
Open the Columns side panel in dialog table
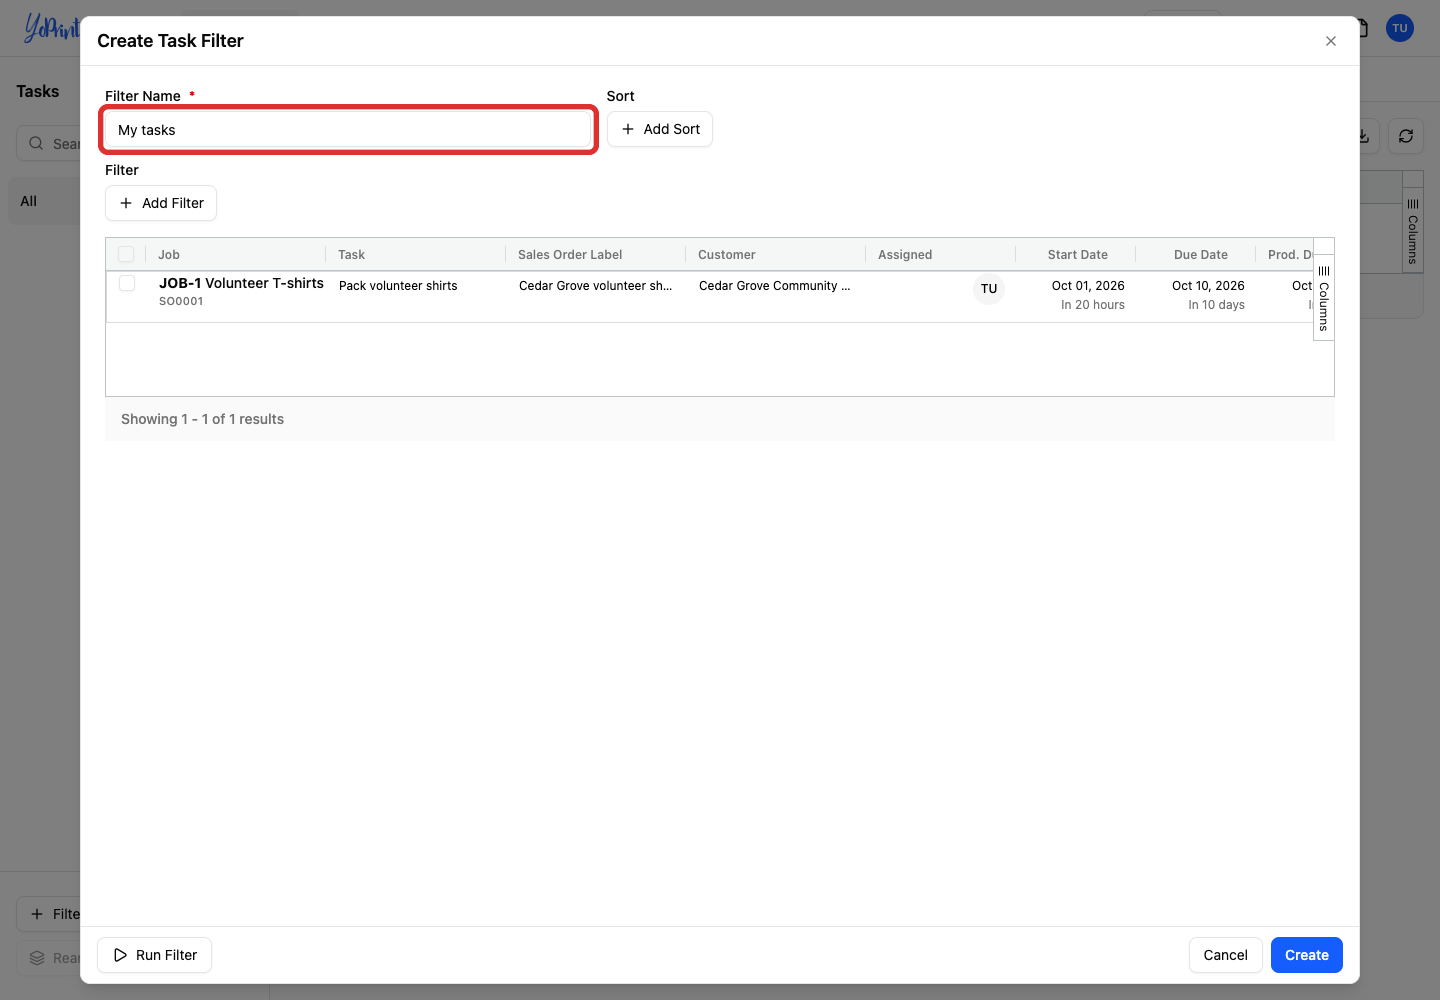pos(1323,298)
